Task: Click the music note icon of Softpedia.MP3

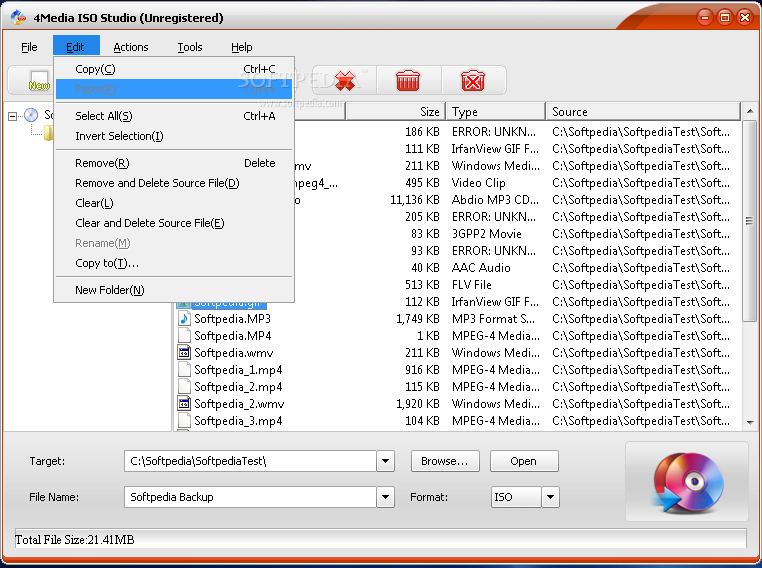Action: 184,319
